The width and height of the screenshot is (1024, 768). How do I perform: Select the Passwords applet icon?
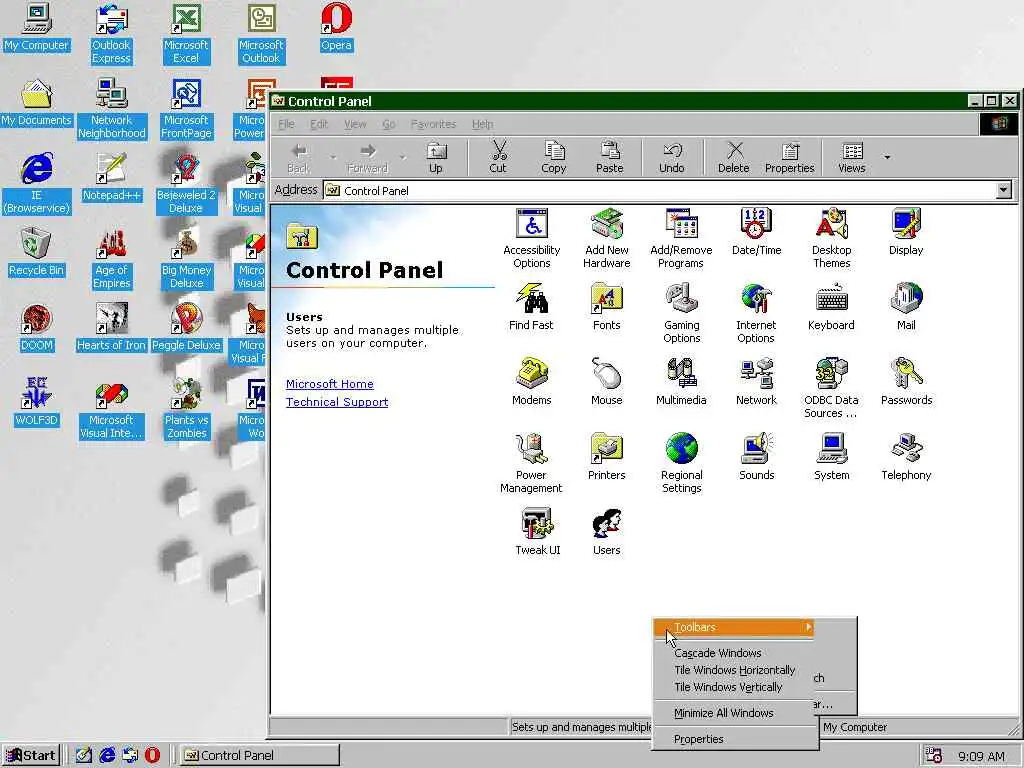point(906,381)
